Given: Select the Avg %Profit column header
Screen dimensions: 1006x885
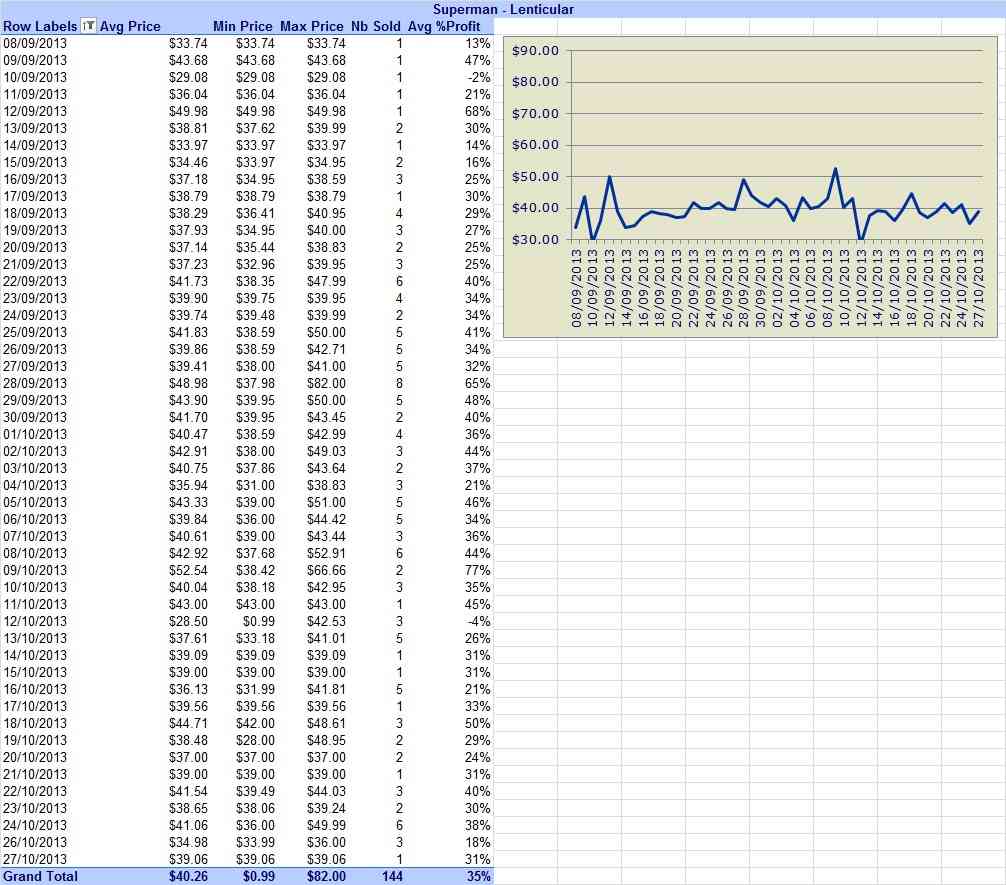Looking at the screenshot, I should coord(444,26).
